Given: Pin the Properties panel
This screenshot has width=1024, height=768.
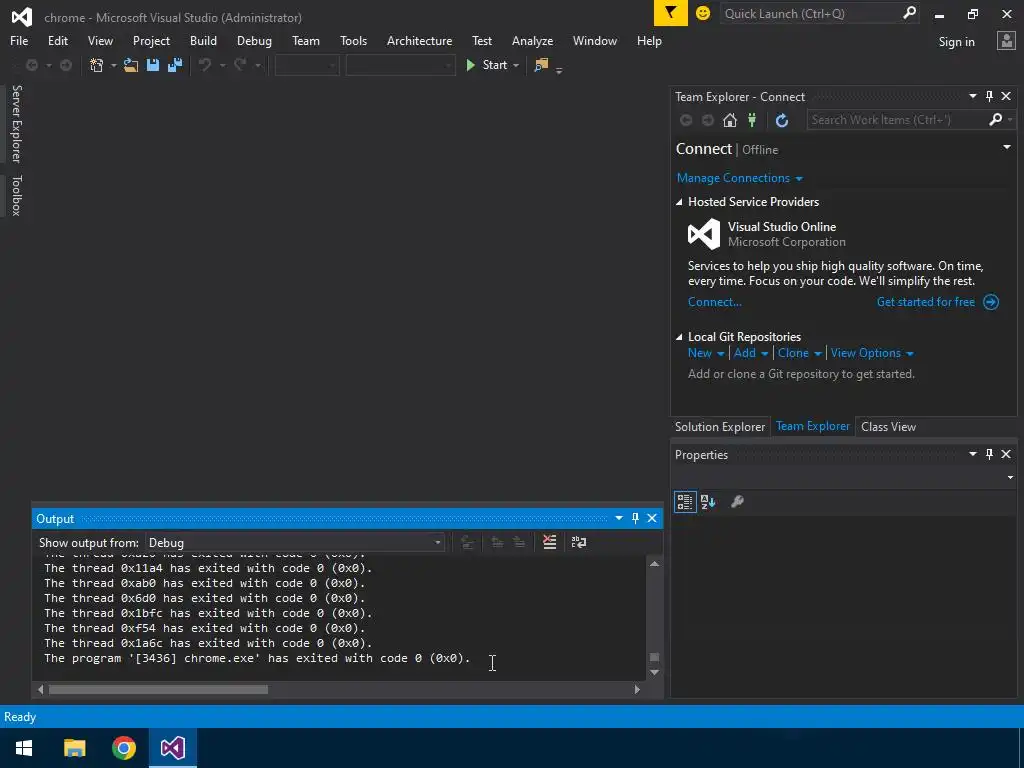Looking at the screenshot, I should pos(989,454).
